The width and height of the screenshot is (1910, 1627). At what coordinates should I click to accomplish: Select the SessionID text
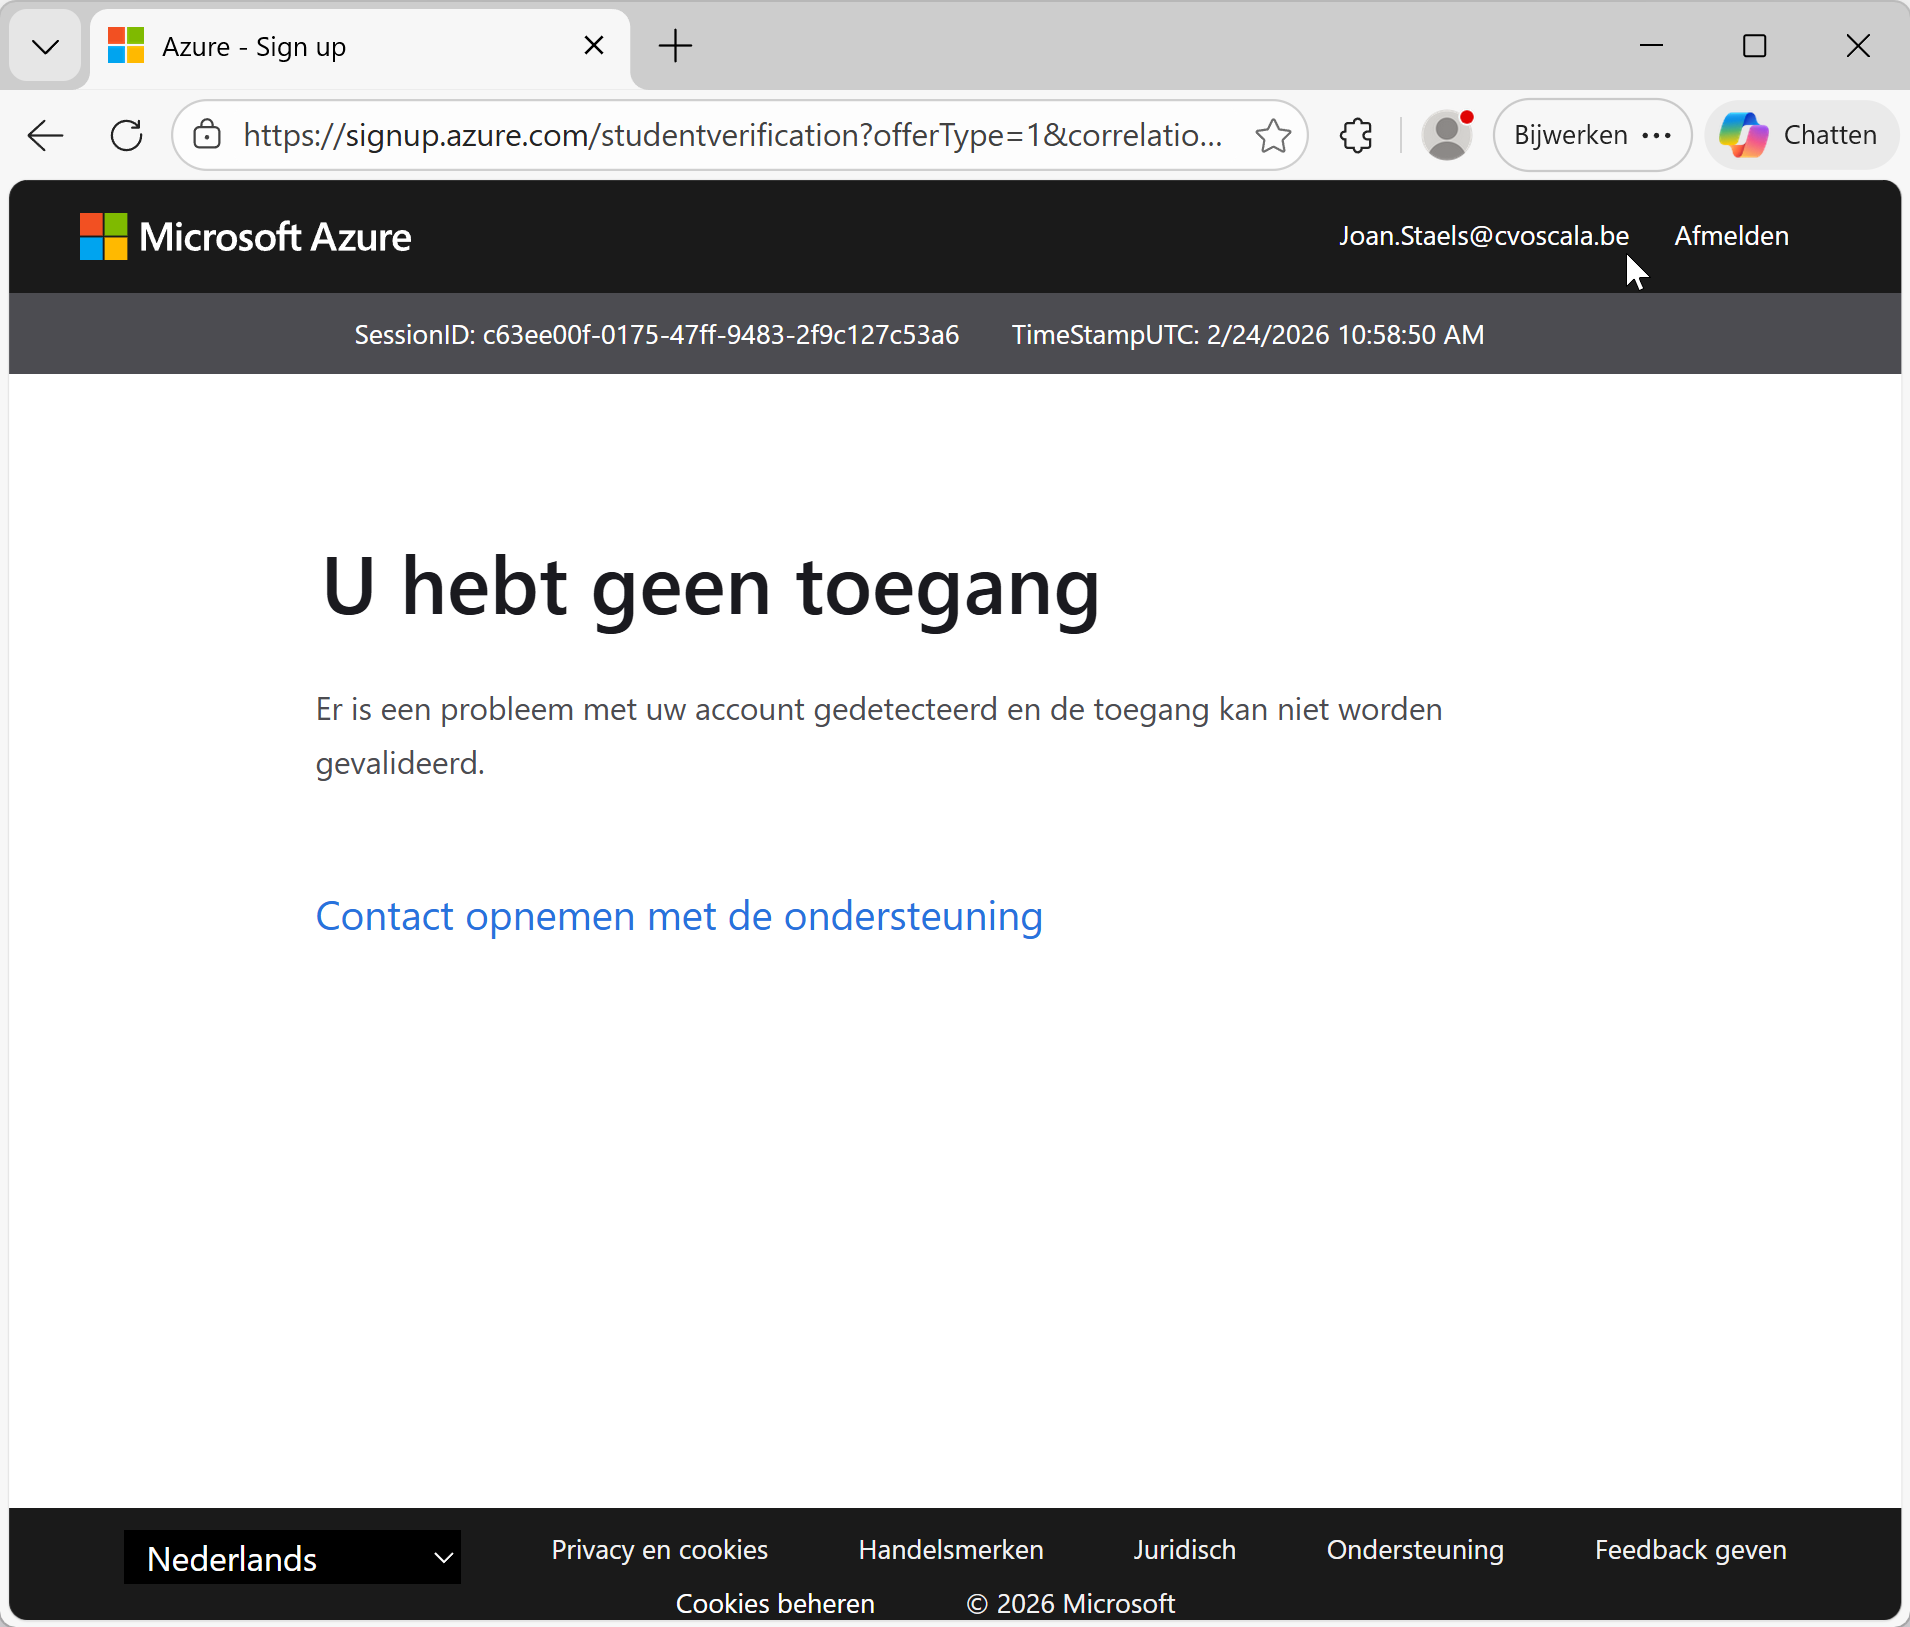[x=657, y=334]
